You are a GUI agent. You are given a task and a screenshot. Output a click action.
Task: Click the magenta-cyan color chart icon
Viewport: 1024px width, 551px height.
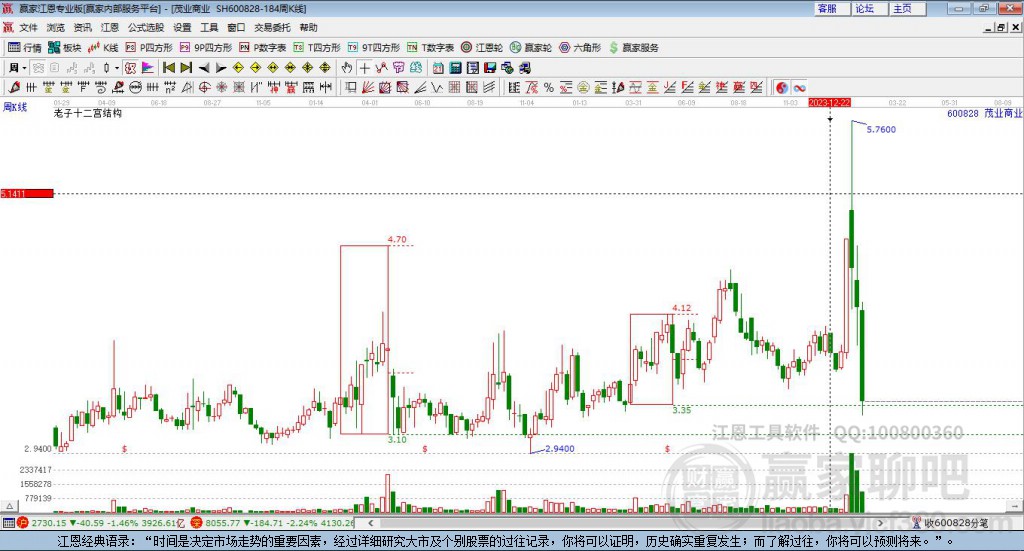(148, 68)
